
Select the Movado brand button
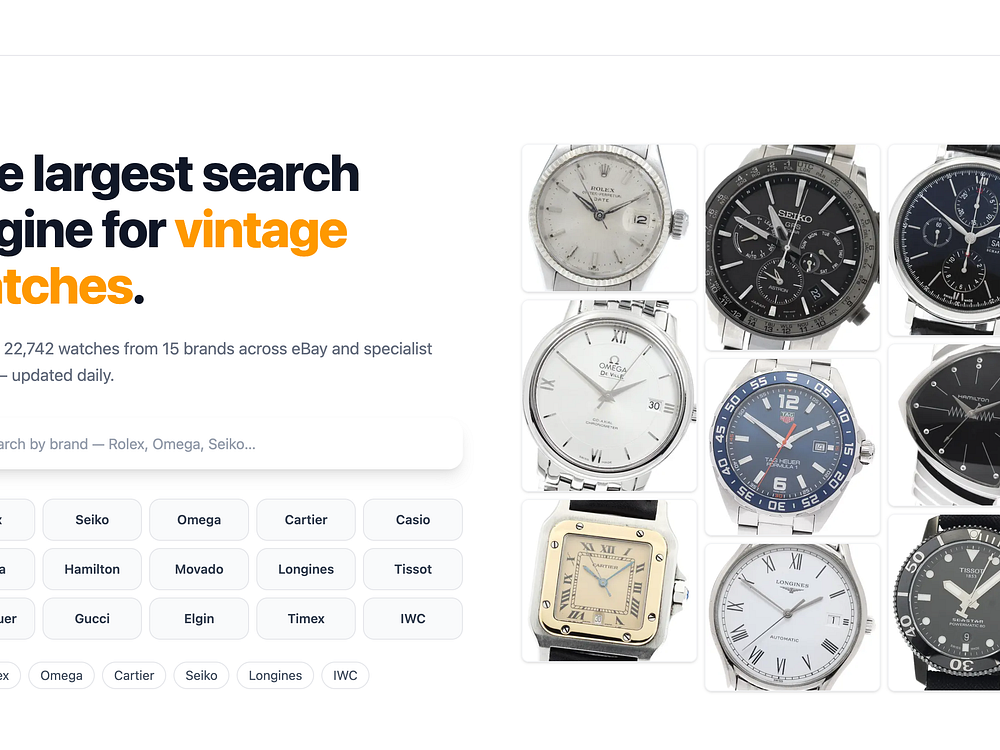tap(199, 569)
